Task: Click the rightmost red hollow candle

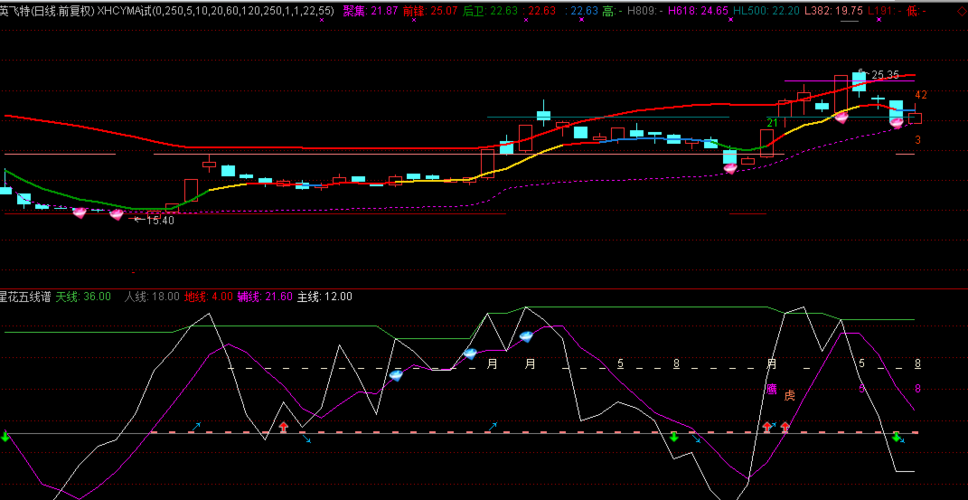Action: [x=915, y=119]
